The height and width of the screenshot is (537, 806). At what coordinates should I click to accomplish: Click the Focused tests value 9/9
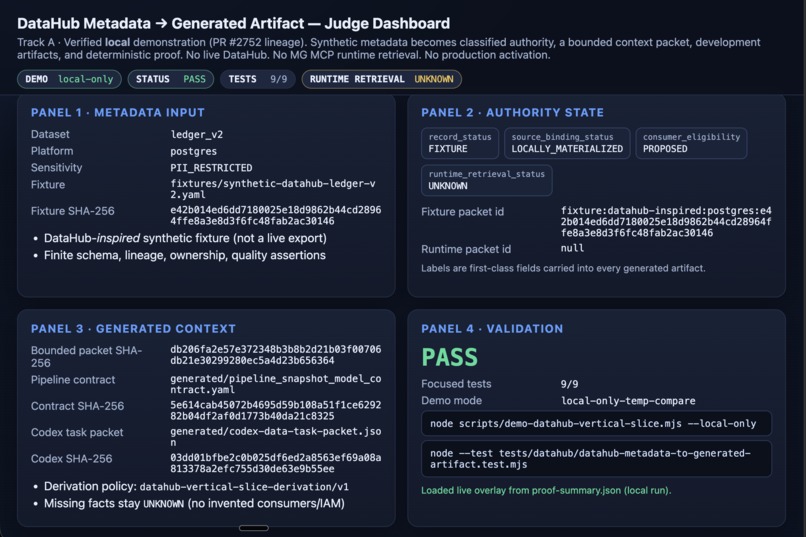point(569,384)
